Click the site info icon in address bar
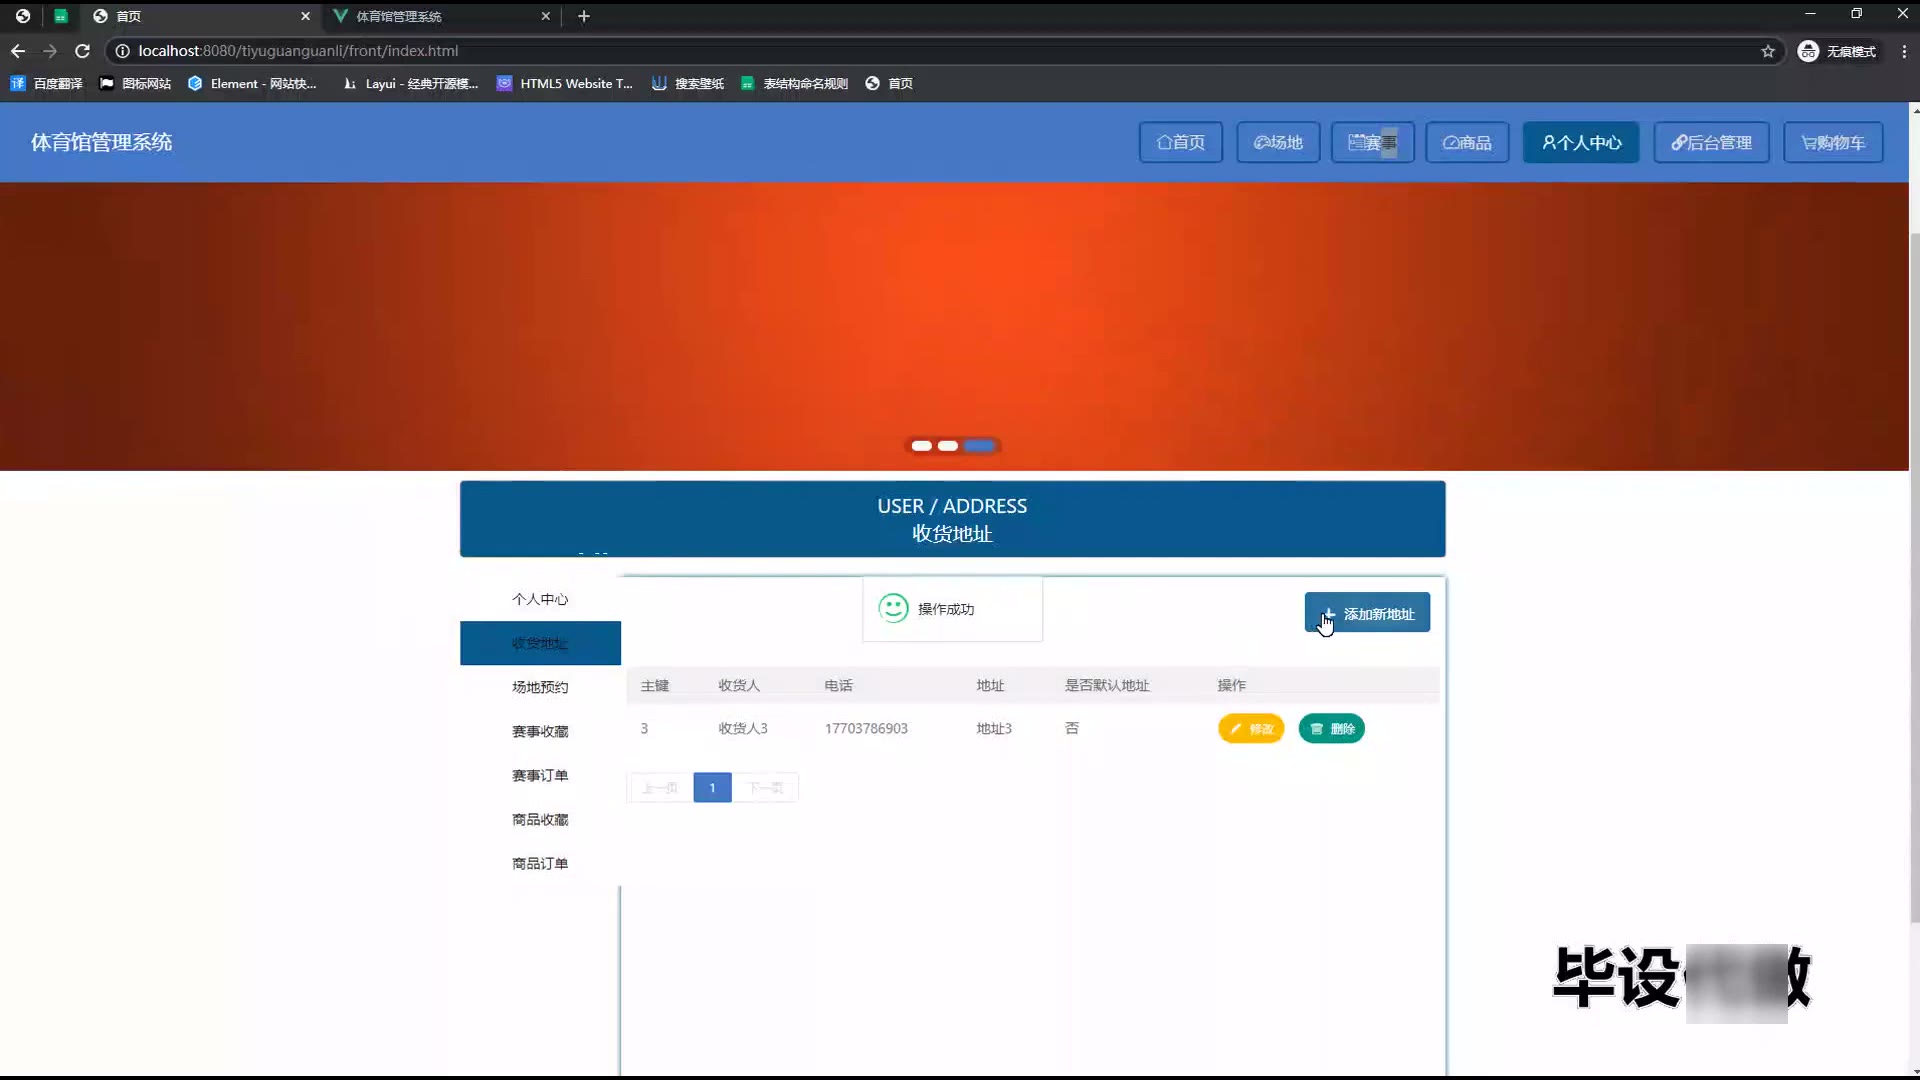The height and width of the screenshot is (1080, 1920). tap(122, 51)
